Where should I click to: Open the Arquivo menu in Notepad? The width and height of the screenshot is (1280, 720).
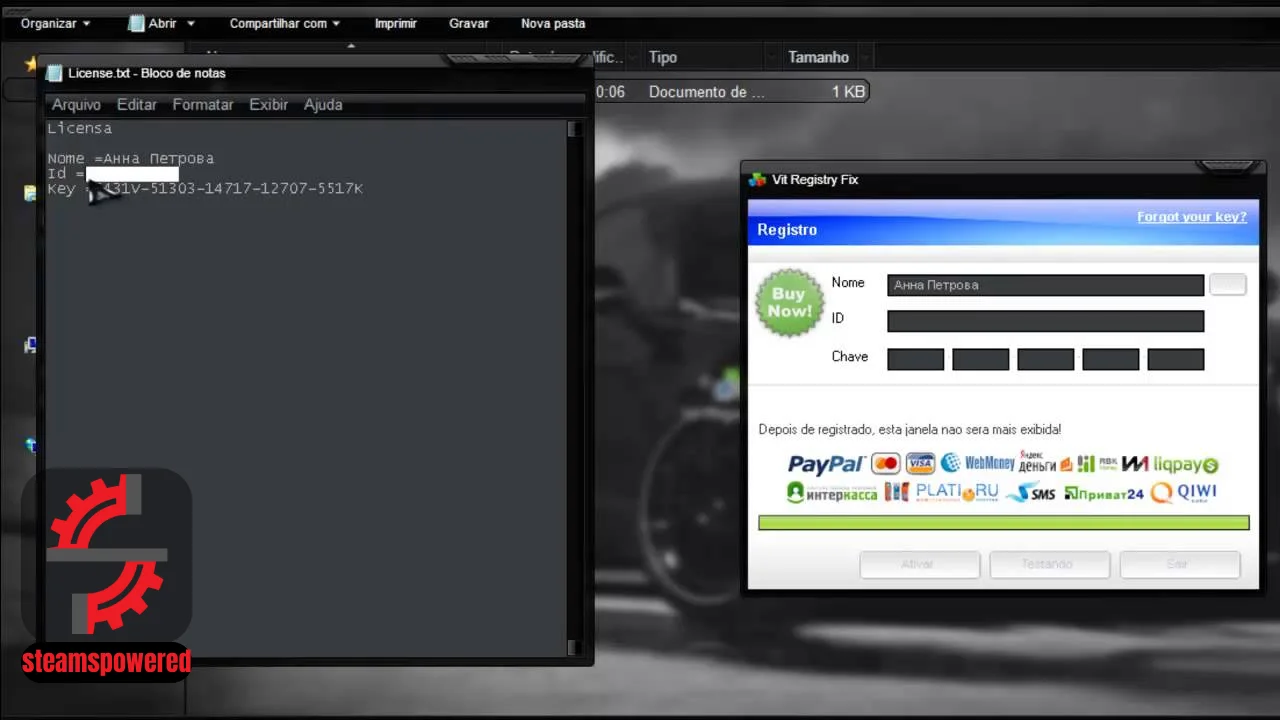76,104
